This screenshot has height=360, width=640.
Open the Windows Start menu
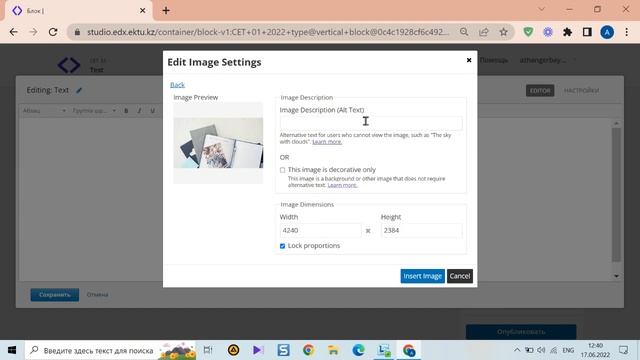coord(12,350)
